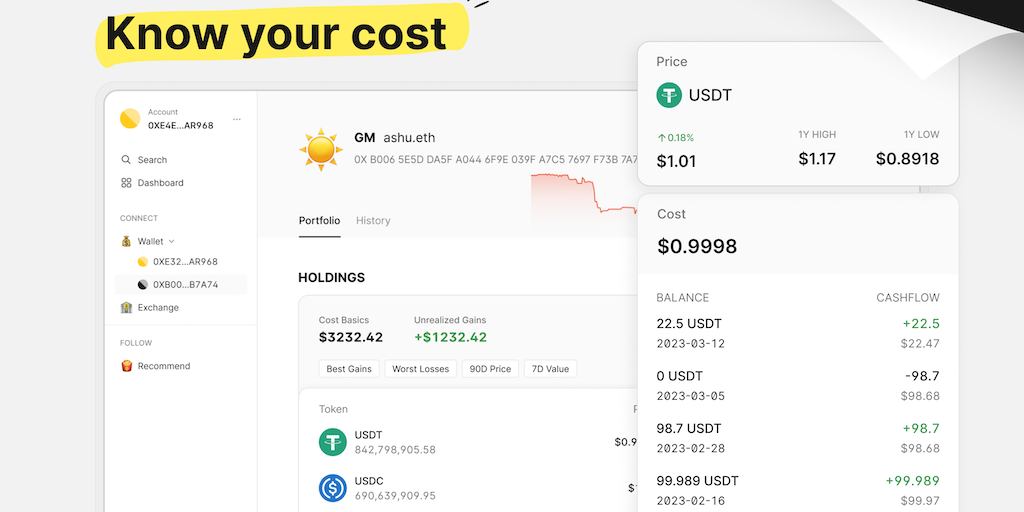Open the account three-dots menu
Screen dimensions: 1024x512
click(237, 119)
